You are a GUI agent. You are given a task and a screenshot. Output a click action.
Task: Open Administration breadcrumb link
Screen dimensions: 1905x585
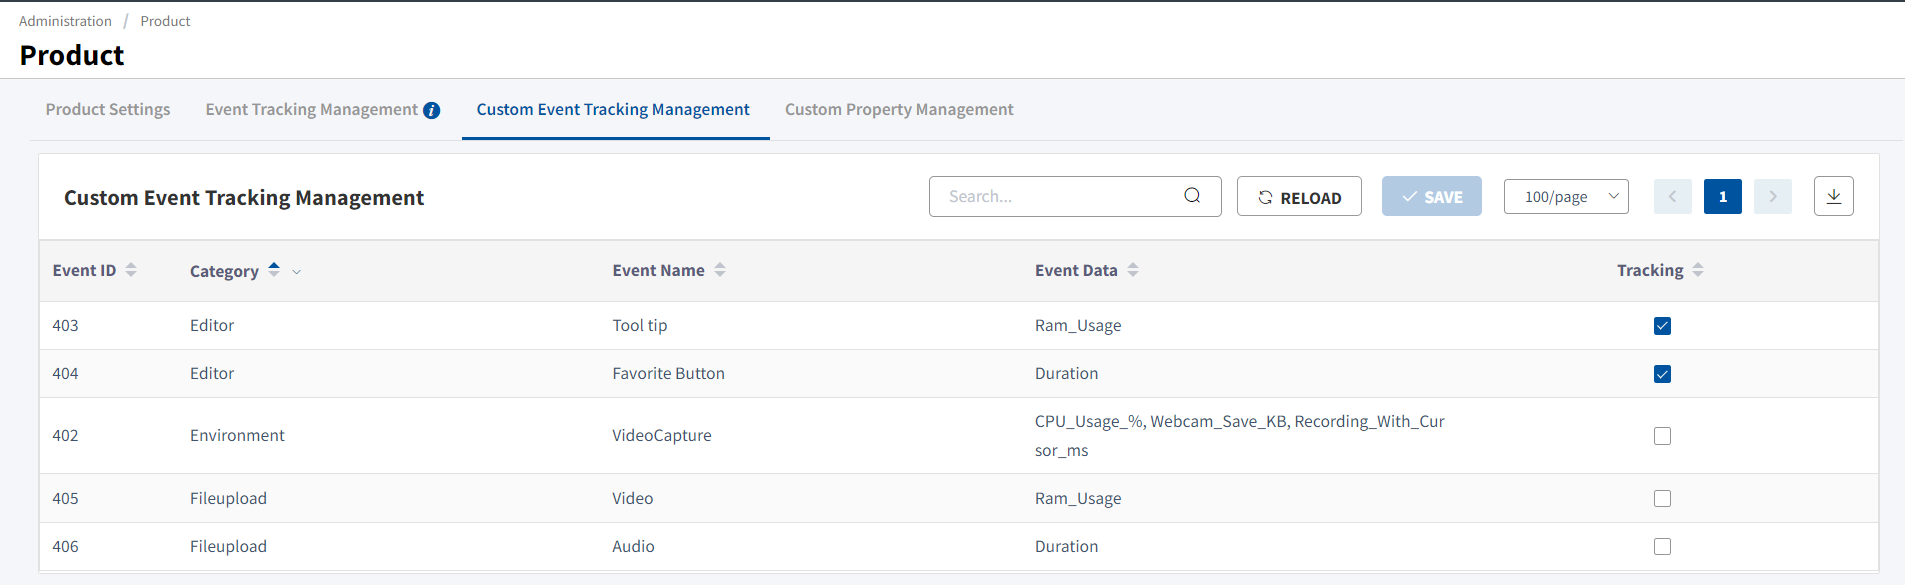point(65,21)
